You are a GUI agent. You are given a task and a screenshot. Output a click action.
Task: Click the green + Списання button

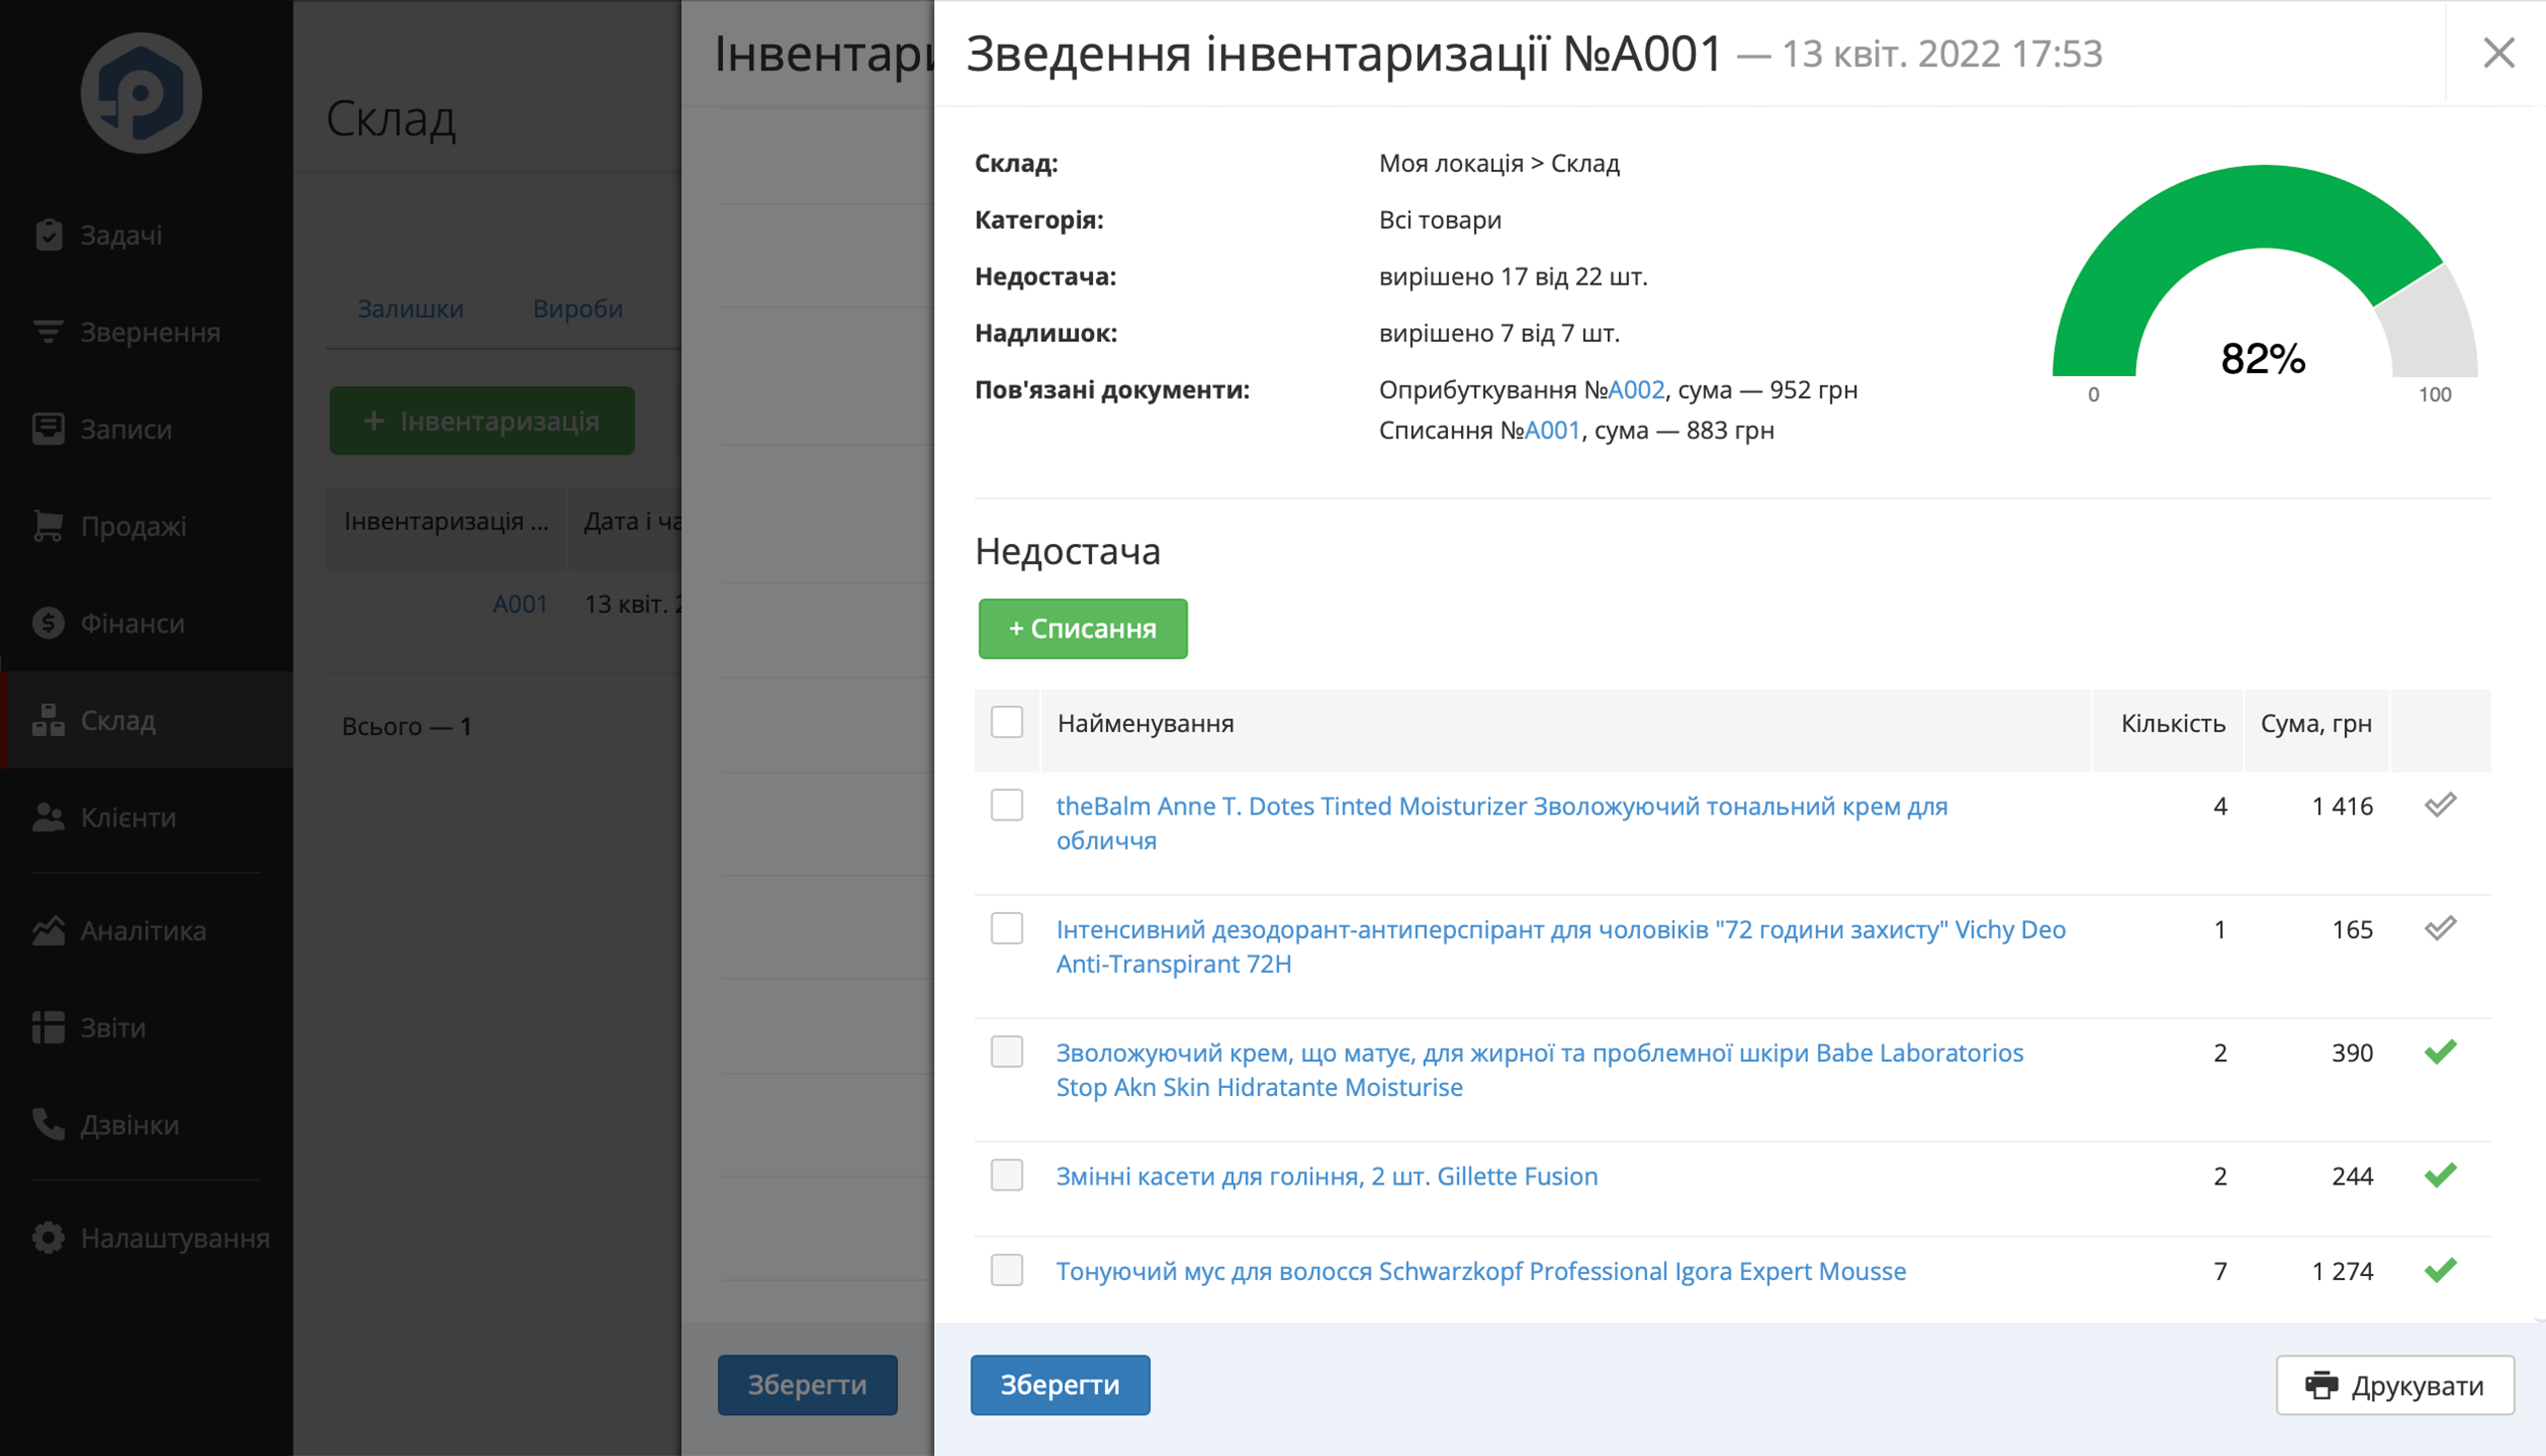point(1083,629)
